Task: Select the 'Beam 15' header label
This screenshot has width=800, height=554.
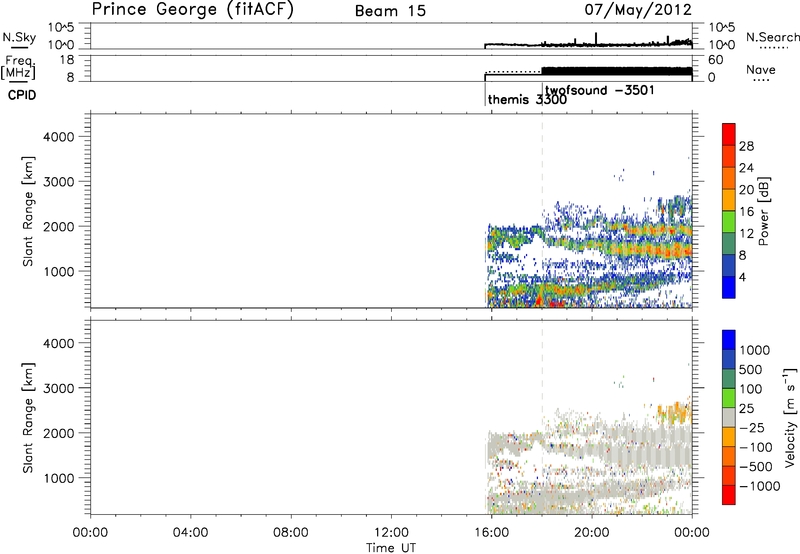Action: [390, 11]
